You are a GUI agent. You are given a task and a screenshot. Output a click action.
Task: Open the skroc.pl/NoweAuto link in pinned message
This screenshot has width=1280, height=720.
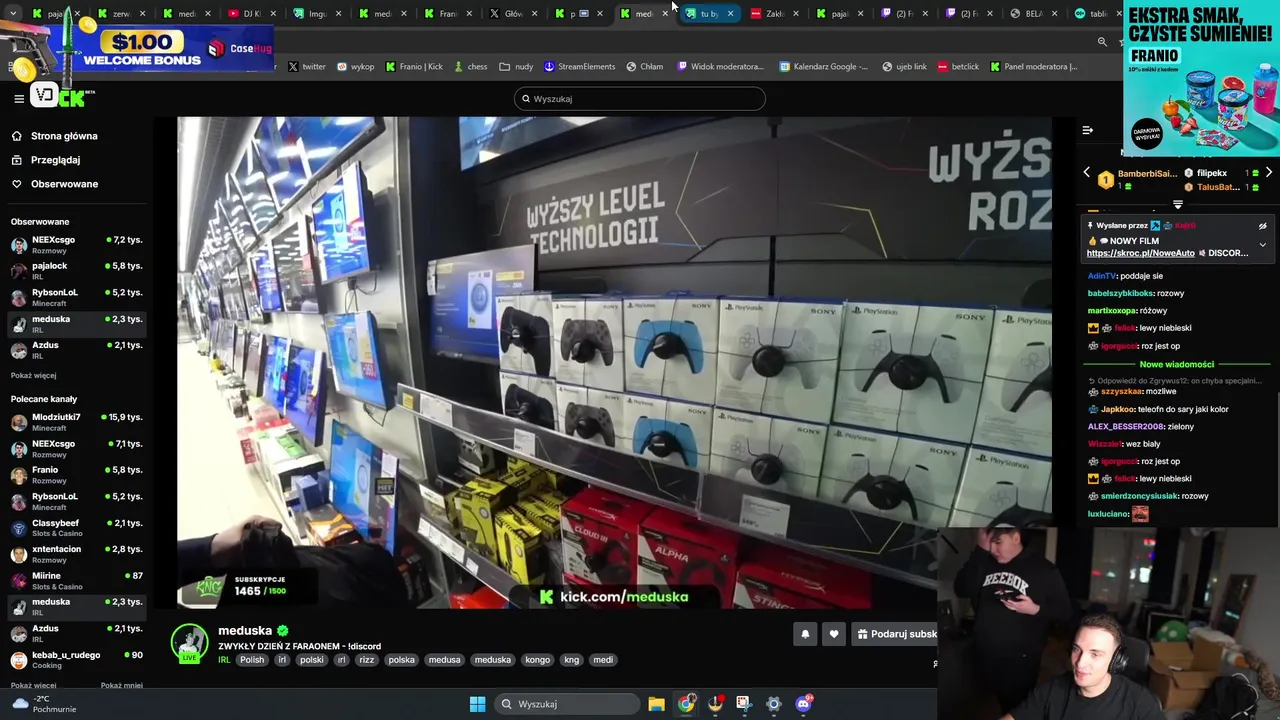(x=1140, y=253)
